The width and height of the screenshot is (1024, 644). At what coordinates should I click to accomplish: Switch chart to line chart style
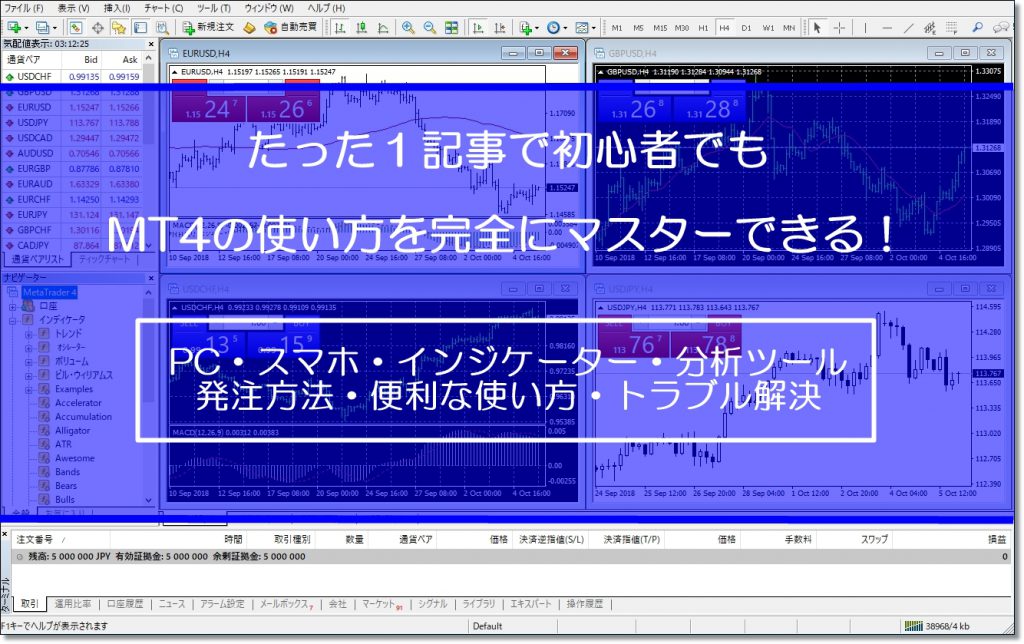click(383, 28)
